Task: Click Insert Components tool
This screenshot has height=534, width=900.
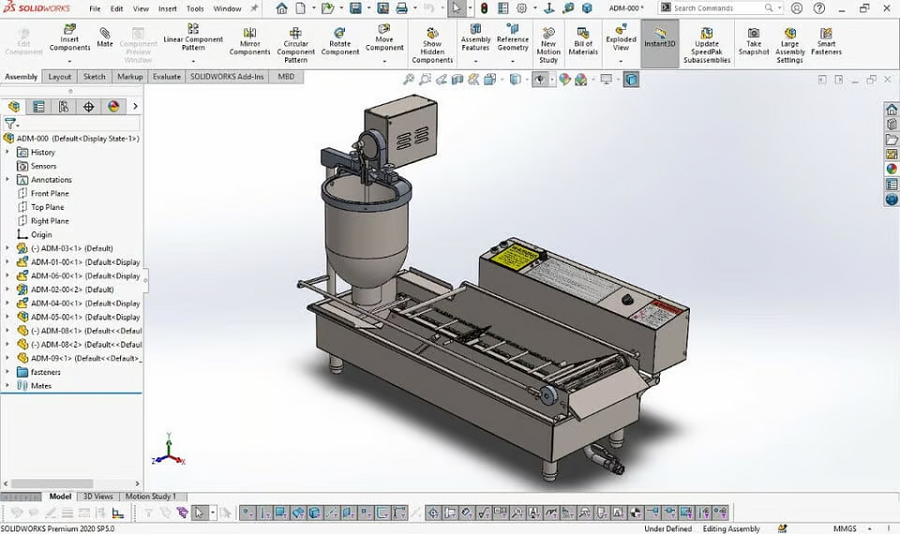Action: 70,40
